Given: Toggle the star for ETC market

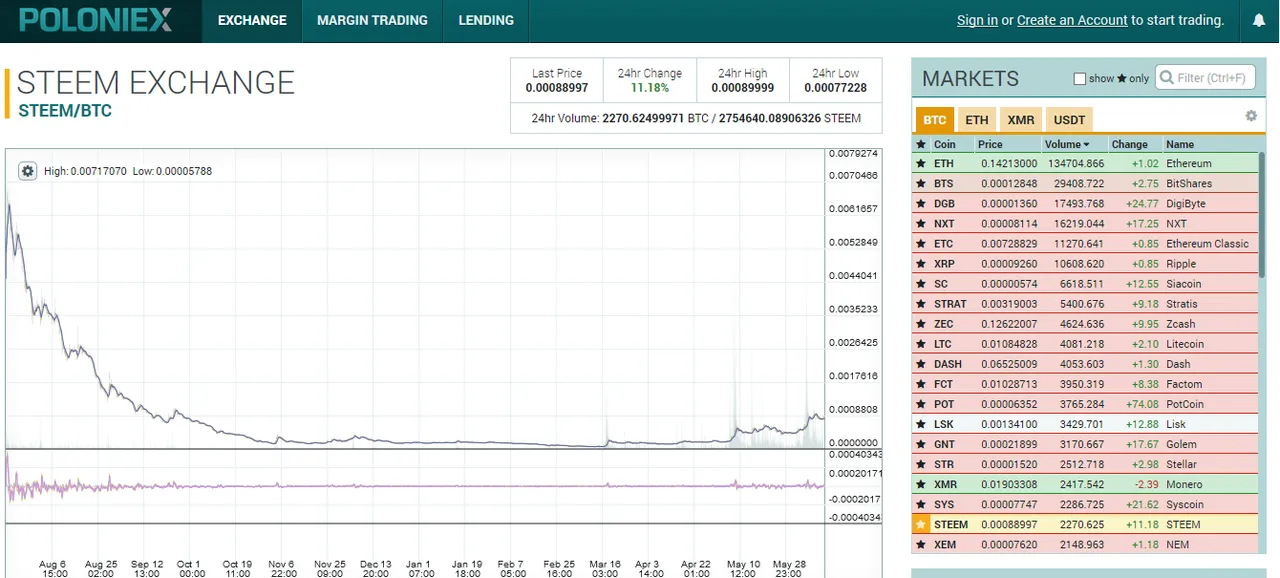Looking at the screenshot, I should click(921, 244).
